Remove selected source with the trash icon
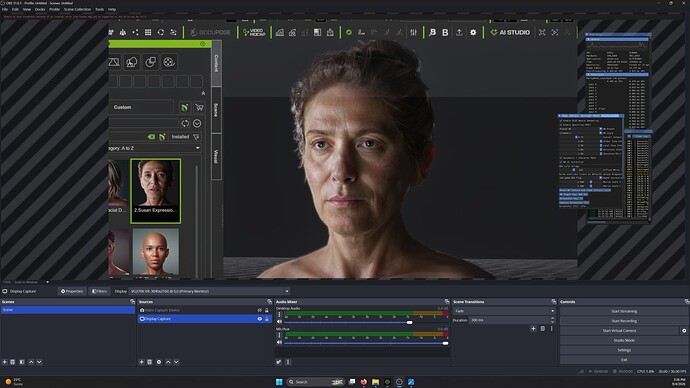 [150, 362]
